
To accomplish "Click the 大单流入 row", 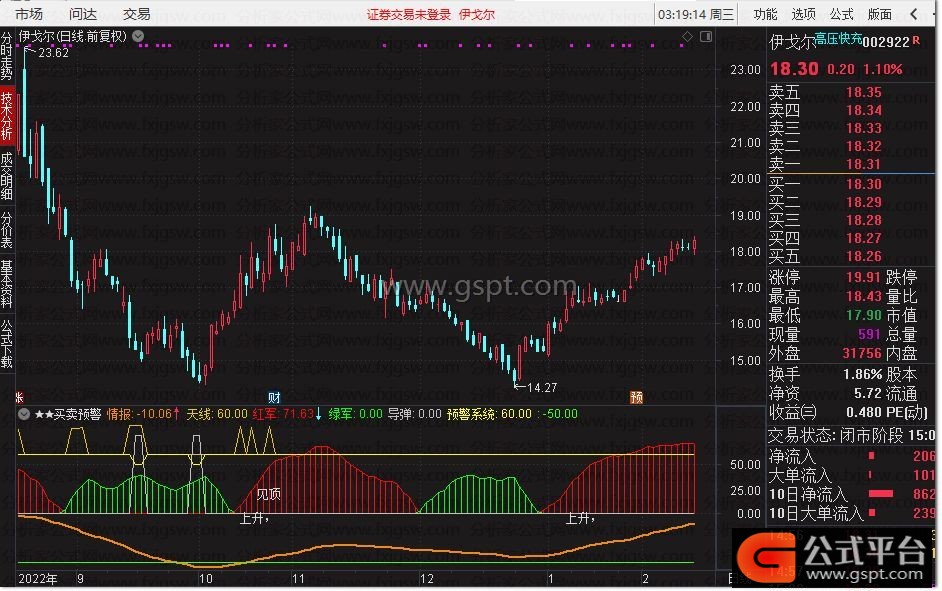I will pyautogui.click(x=852, y=476).
